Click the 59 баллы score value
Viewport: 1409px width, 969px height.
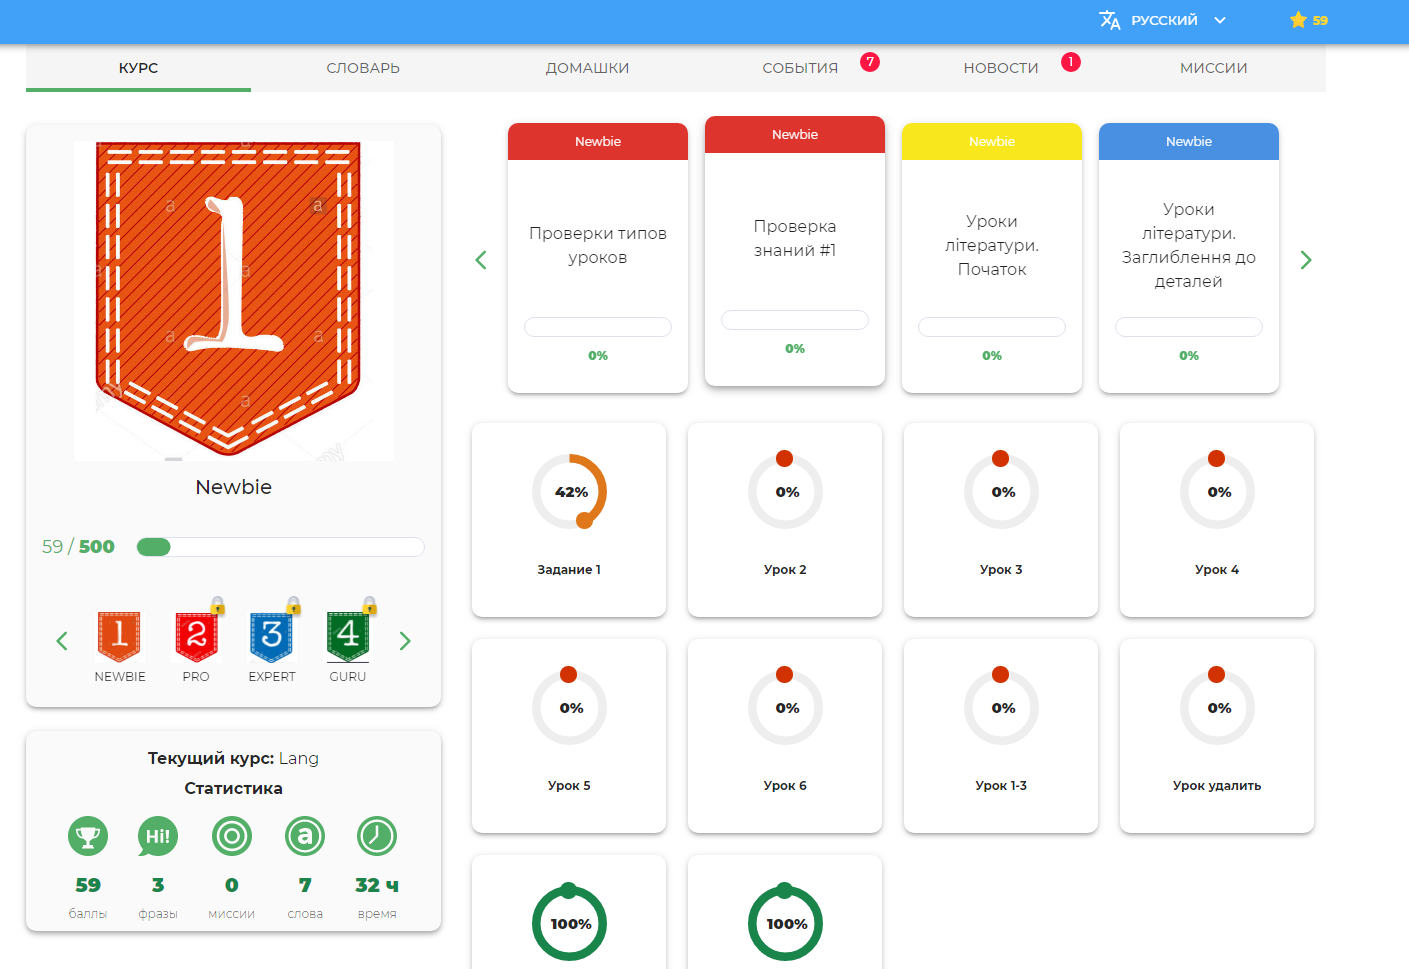88,885
